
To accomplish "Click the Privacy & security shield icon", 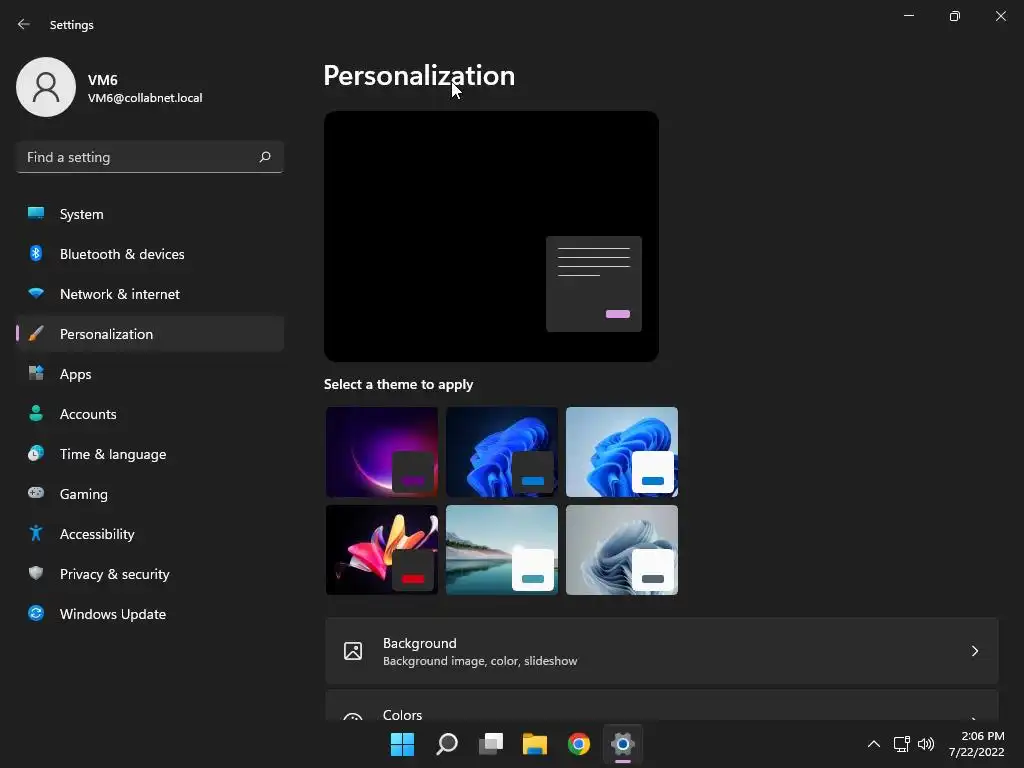I will pos(36,573).
